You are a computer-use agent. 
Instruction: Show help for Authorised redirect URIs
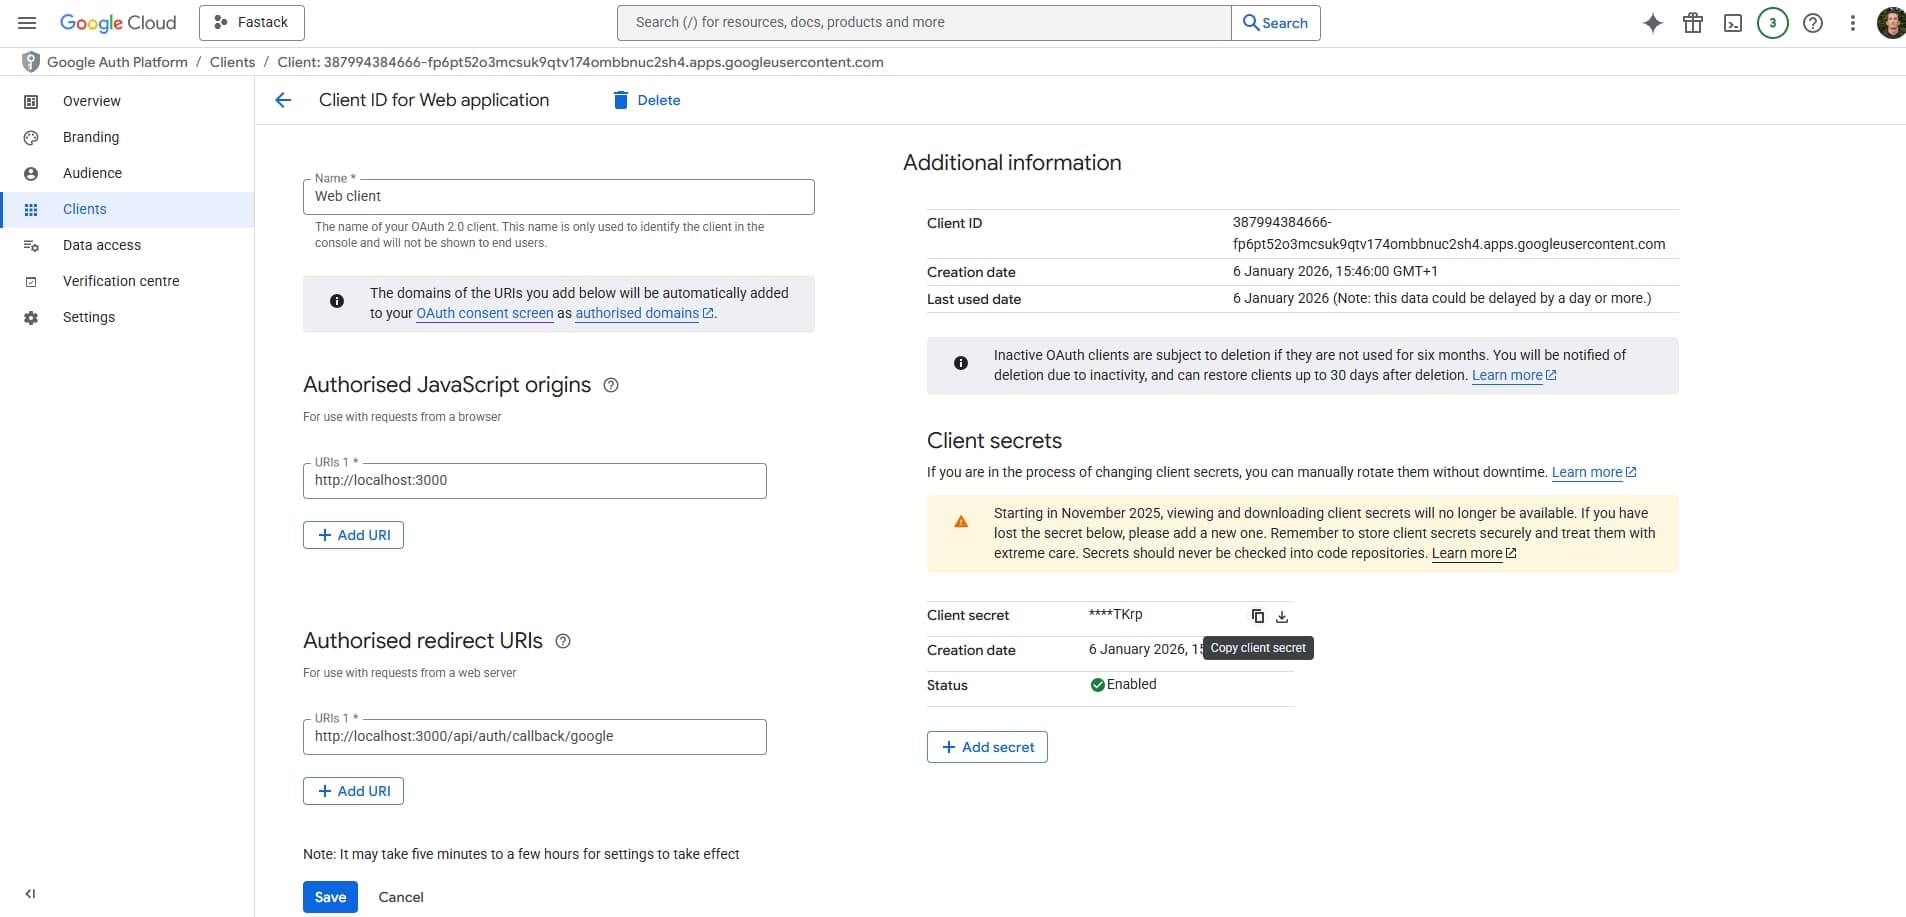tap(563, 641)
